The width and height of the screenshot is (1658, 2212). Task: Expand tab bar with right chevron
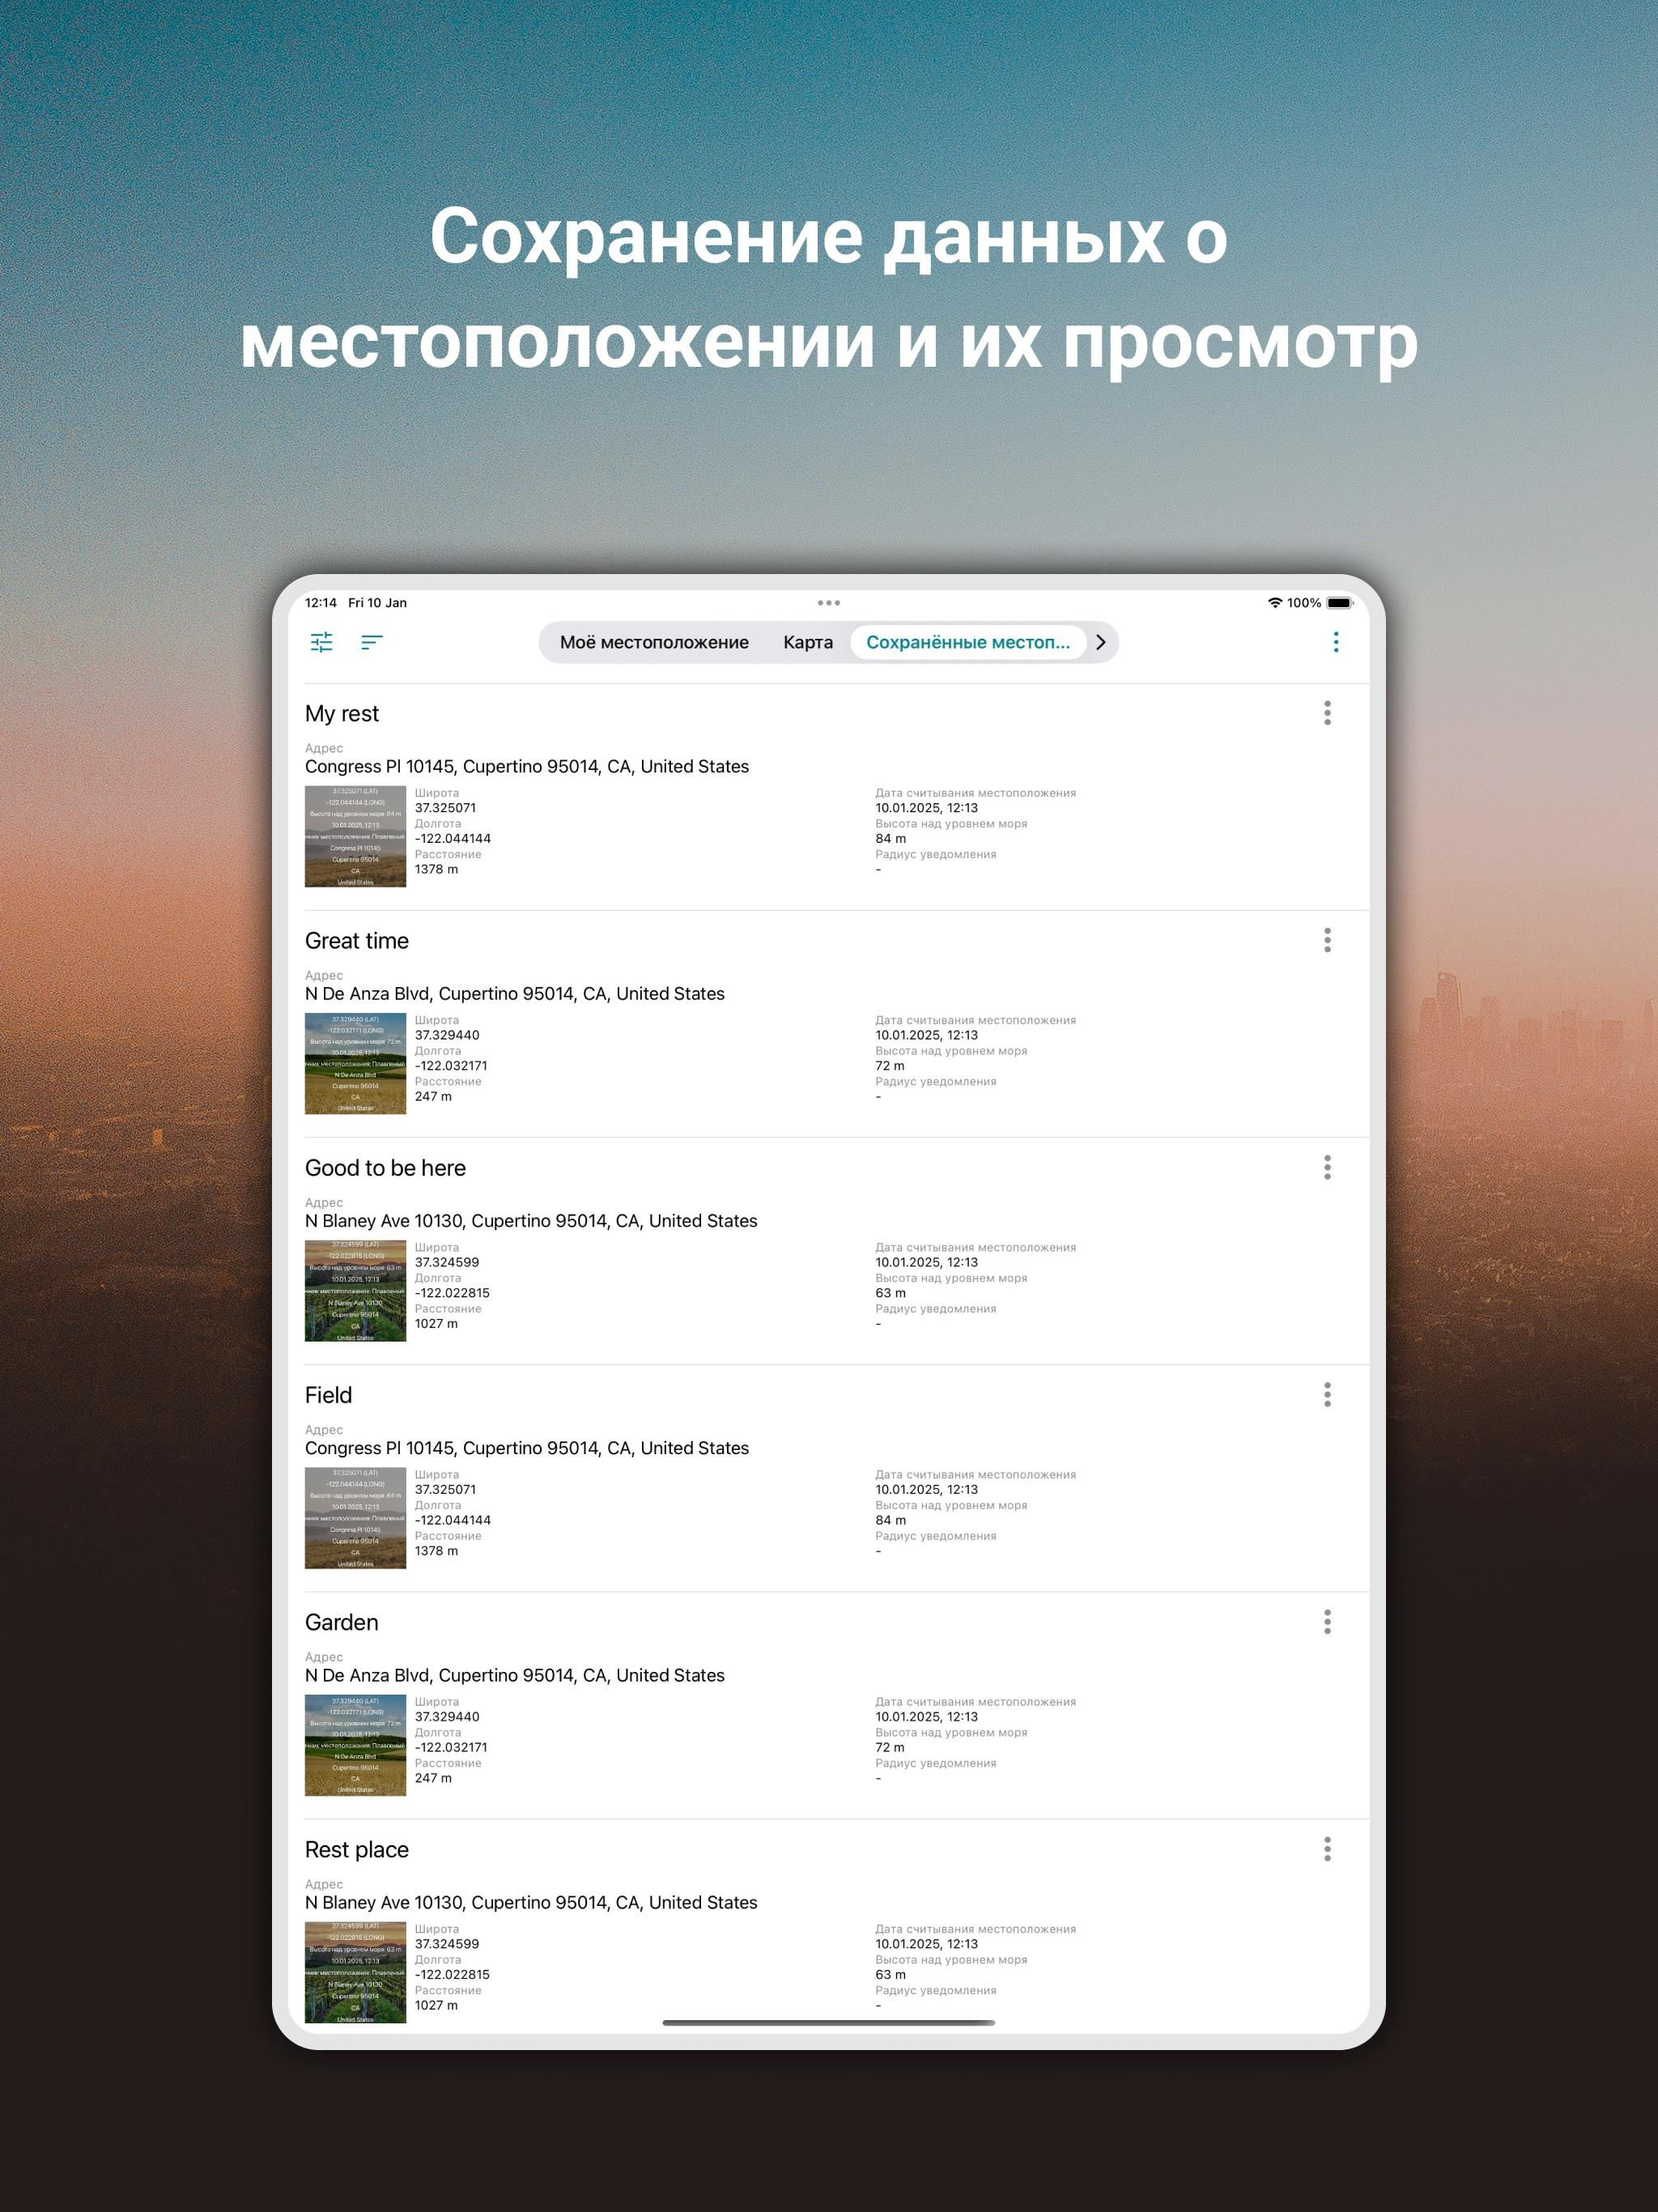click(x=1100, y=642)
